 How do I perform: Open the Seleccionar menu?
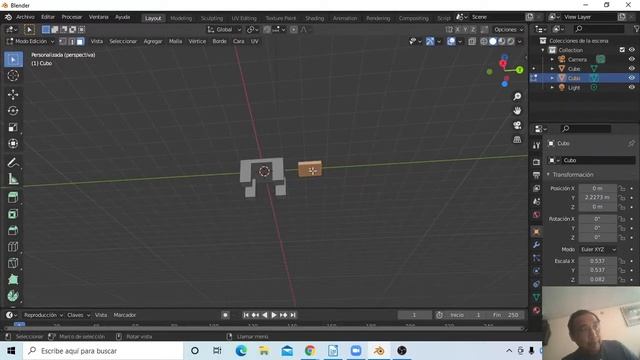(123, 41)
